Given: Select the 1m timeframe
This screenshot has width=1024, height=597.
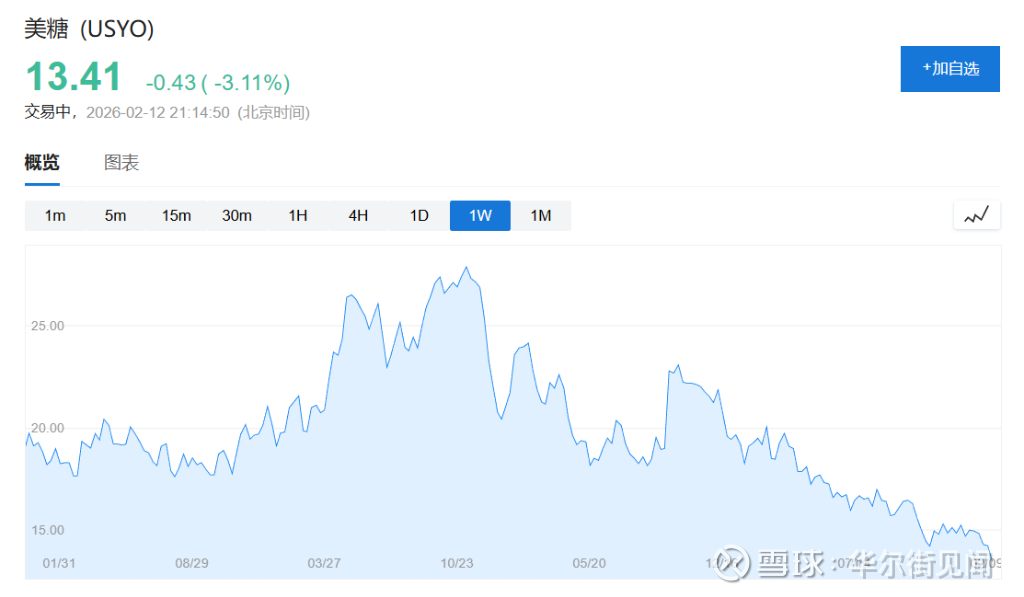Looking at the screenshot, I should (x=55, y=216).
